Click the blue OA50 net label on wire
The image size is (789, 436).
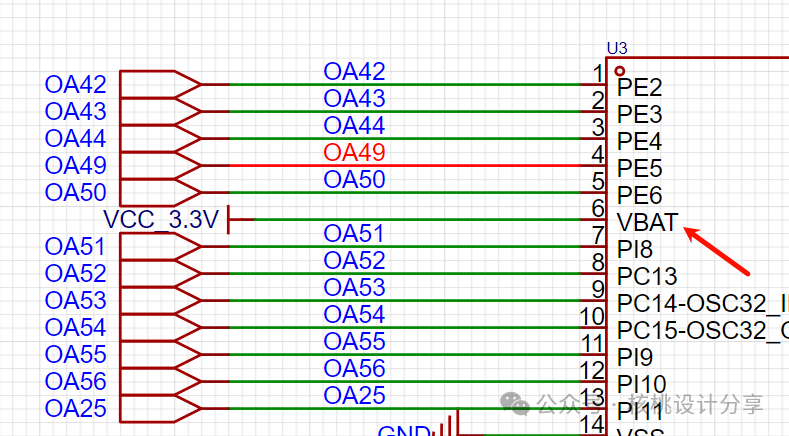(354, 180)
